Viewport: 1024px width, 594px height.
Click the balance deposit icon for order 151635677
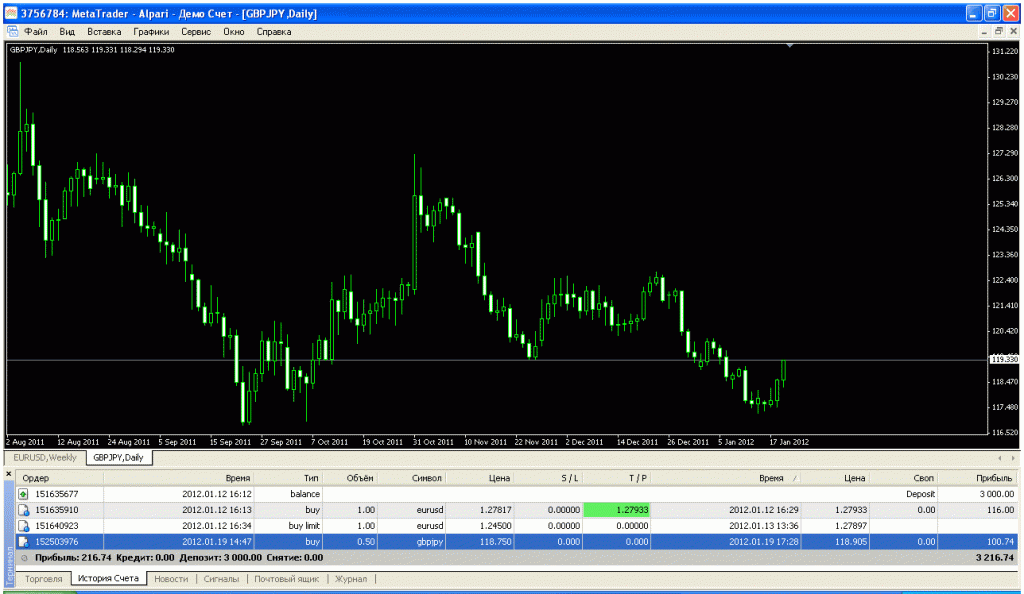[x=23, y=494]
